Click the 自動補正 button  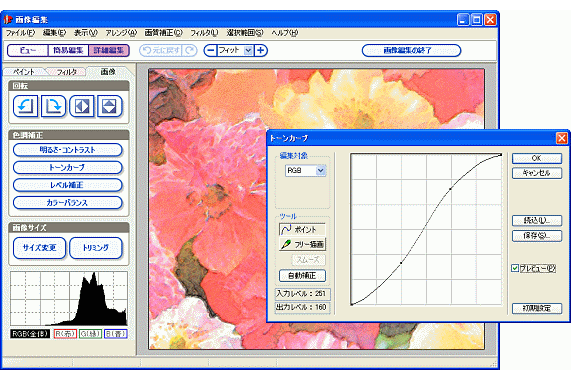coord(302,276)
